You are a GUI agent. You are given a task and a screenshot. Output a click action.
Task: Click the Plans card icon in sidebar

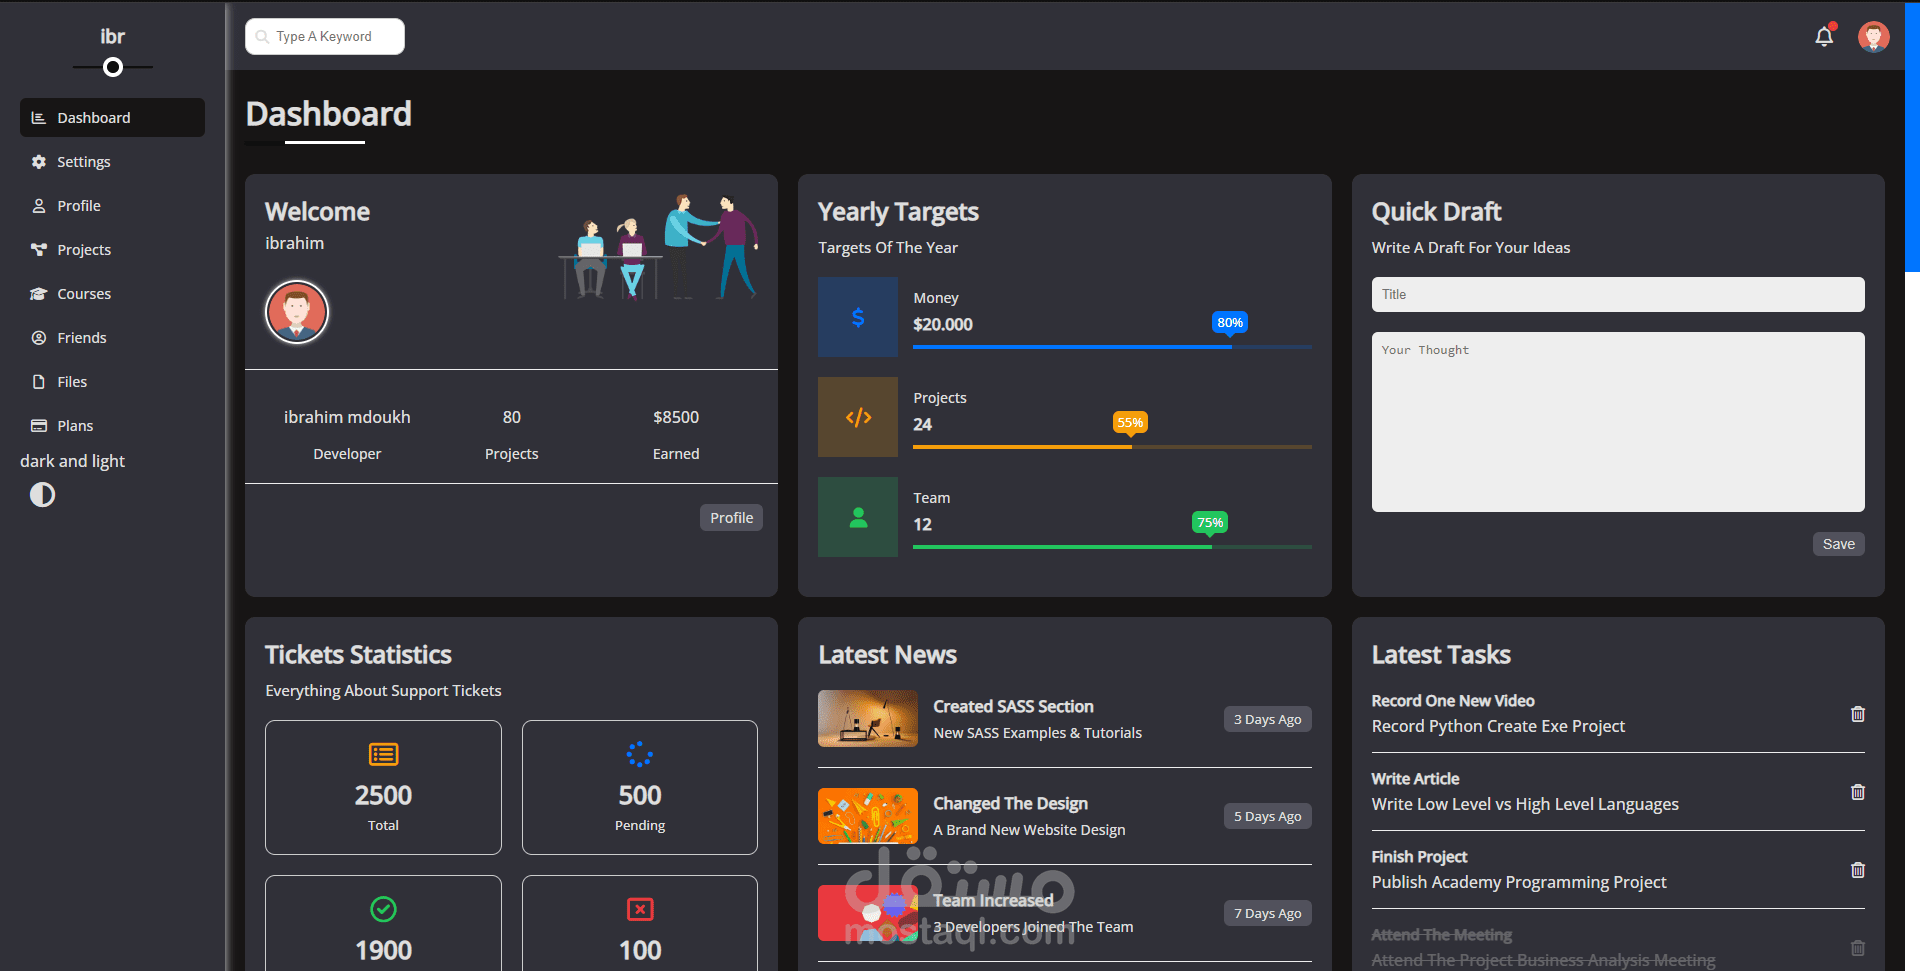point(39,426)
